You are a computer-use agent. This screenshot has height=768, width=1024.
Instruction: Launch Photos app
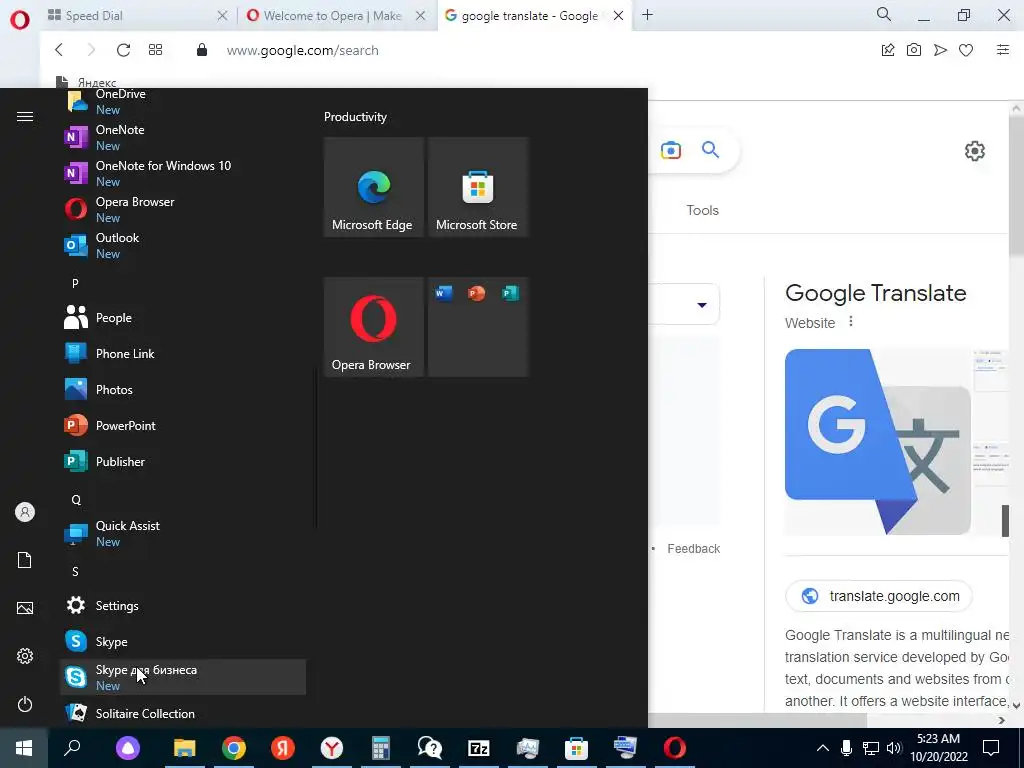183,389
